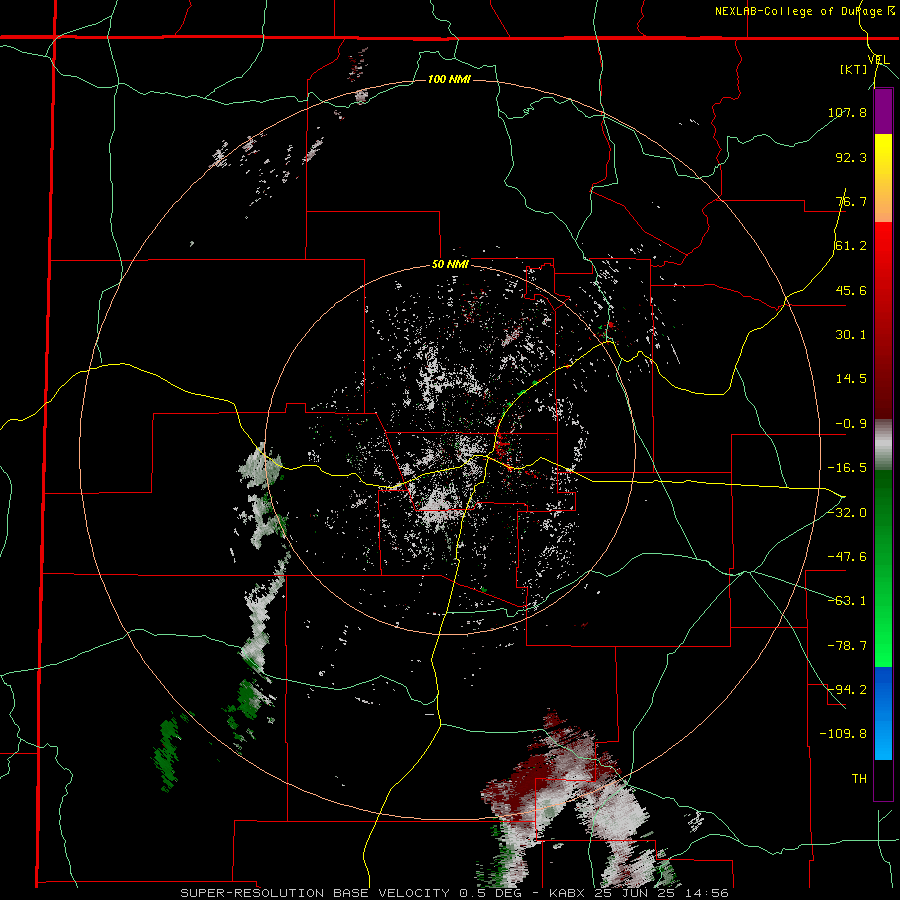Pick the orange segment of the color scale

[883, 200]
